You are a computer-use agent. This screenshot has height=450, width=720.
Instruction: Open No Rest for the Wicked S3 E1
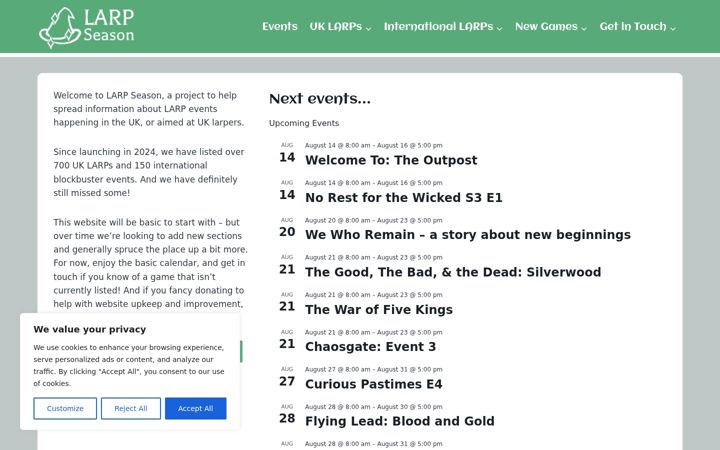(404, 197)
